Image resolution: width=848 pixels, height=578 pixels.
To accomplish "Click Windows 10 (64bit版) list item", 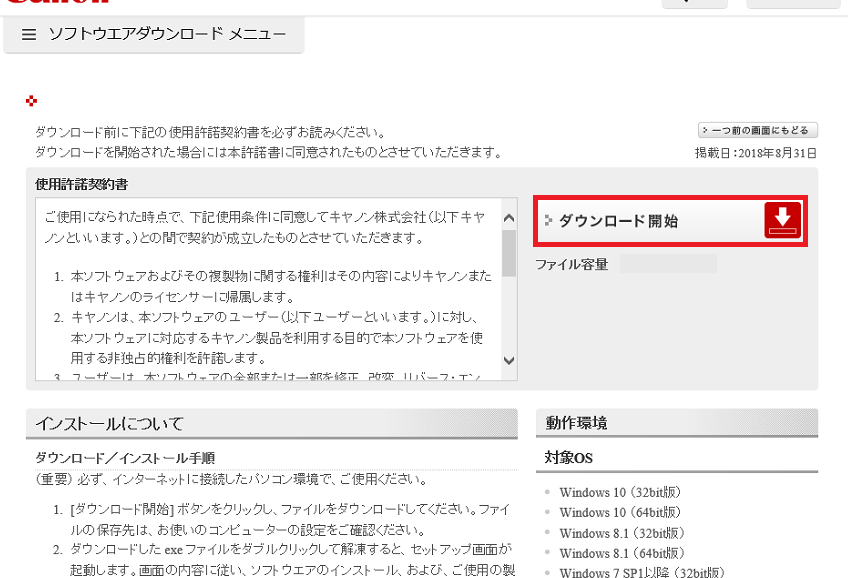I will click(x=620, y=512).
